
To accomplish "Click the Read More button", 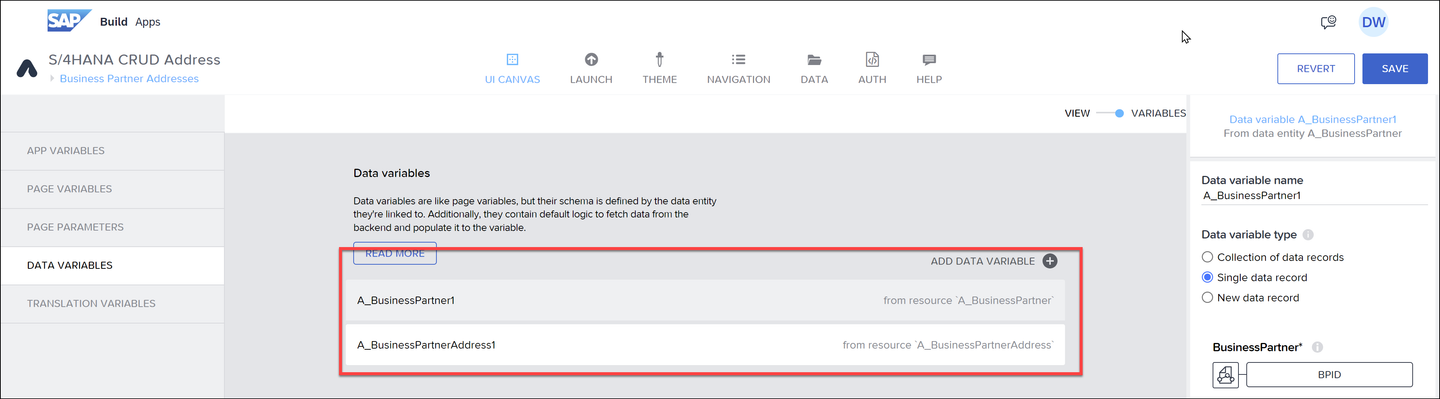I will 395,253.
